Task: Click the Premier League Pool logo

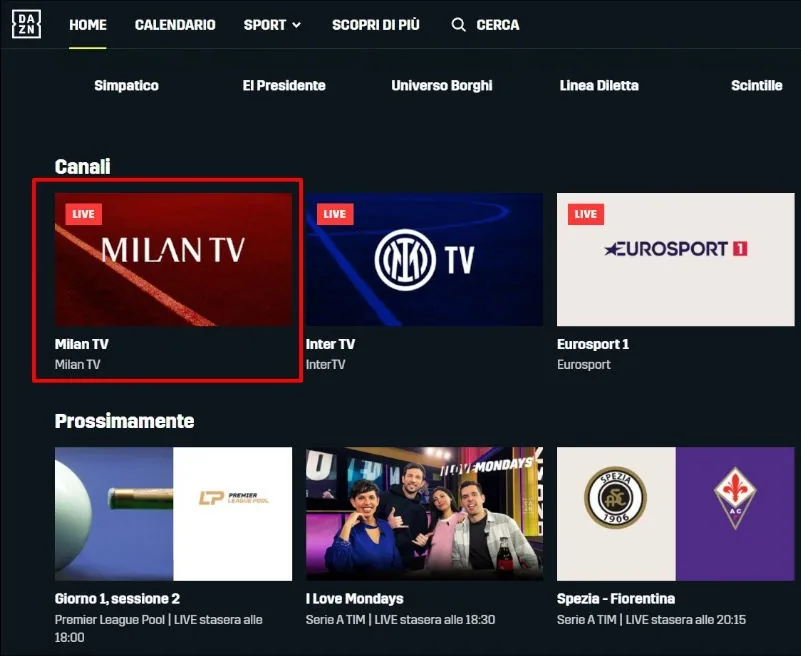Action: (x=233, y=498)
